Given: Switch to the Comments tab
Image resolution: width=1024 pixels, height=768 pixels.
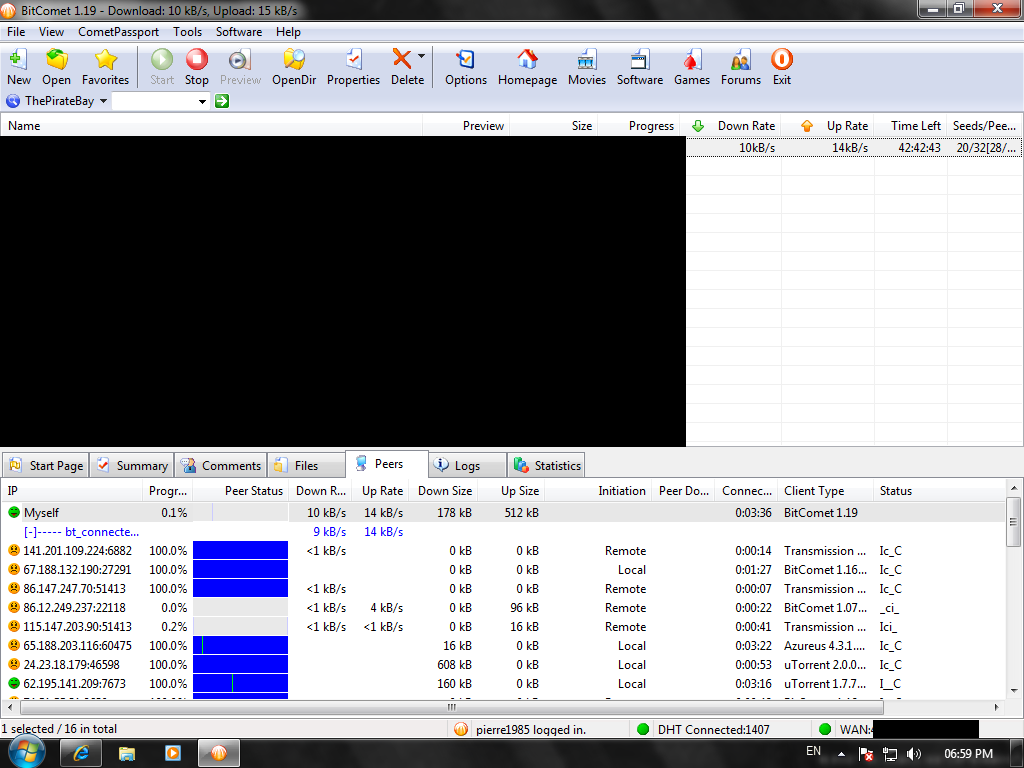Looking at the screenshot, I should click(221, 466).
